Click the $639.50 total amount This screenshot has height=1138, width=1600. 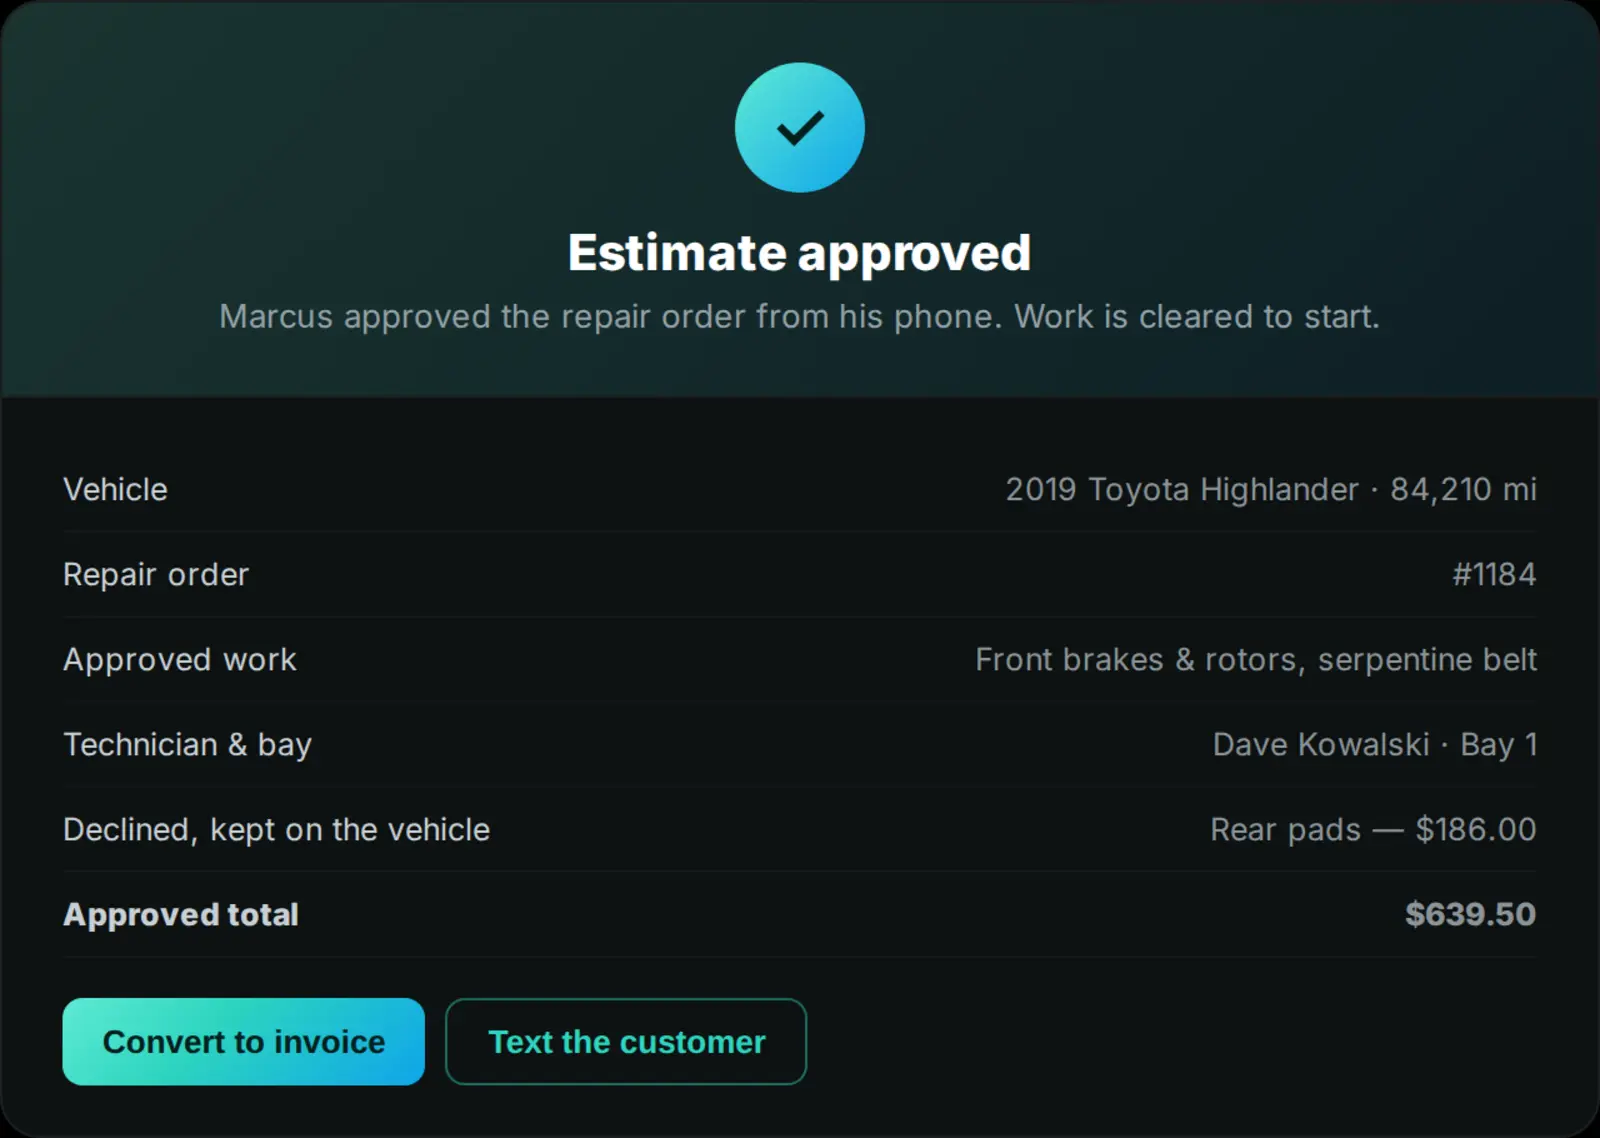click(x=1471, y=914)
